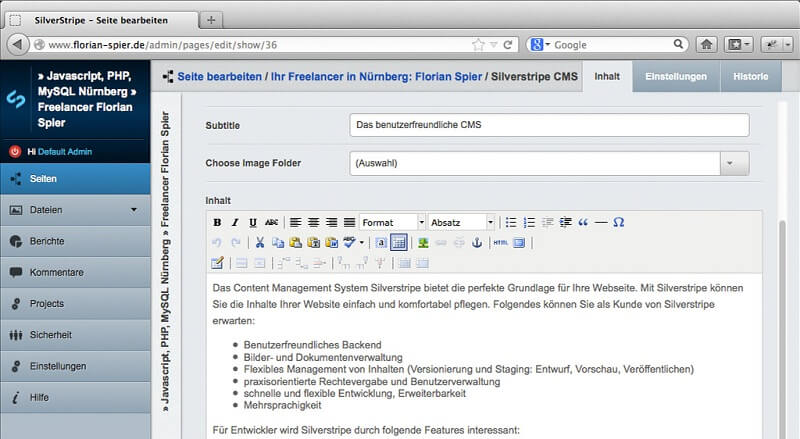Image resolution: width=800 pixels, height=439 pixels.
Task: Insert an image via the toolbar
Action: (x=423, y=242)
